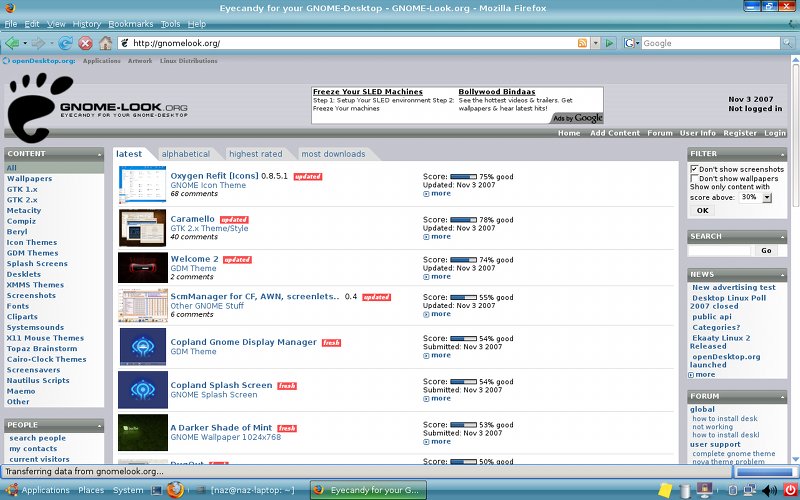
Task: Click the Ubuntu logo Applications menu icon
Action: pos(11,490)
